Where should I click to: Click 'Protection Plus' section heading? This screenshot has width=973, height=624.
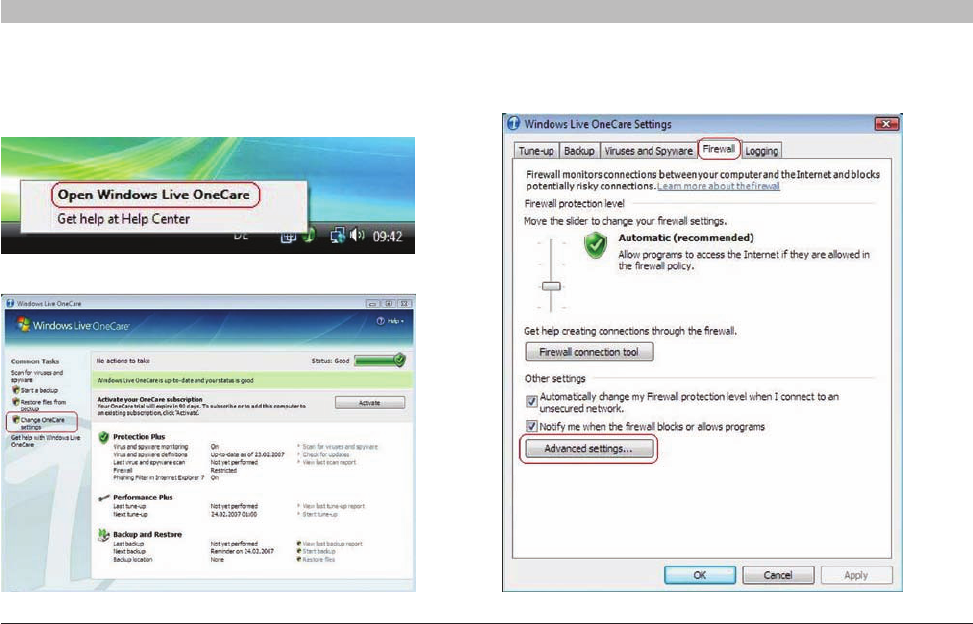pyautogui.click(x=139, y=437)
